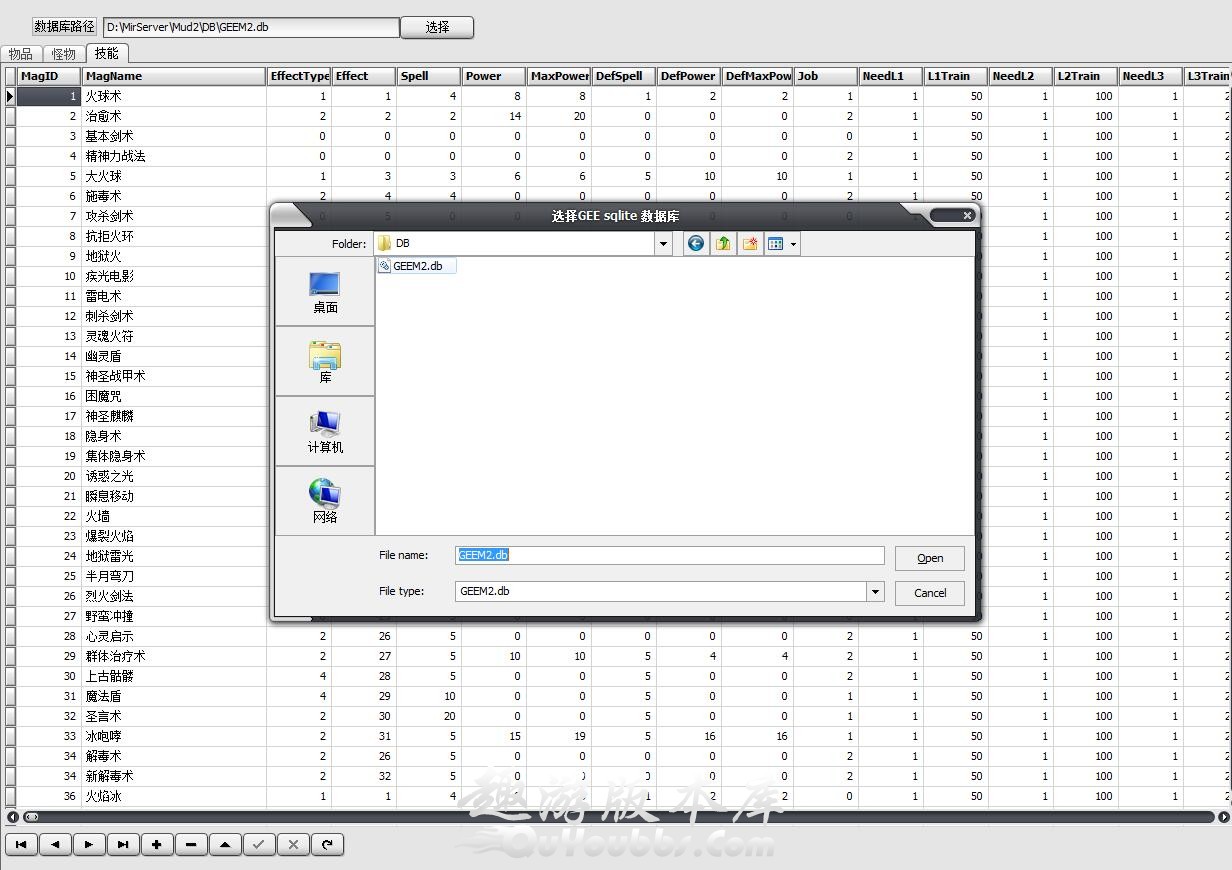The width and height of the screenshot is (1232, 870).
Task: Click the DefSpell column header
Action: click(x=624, y=76)
